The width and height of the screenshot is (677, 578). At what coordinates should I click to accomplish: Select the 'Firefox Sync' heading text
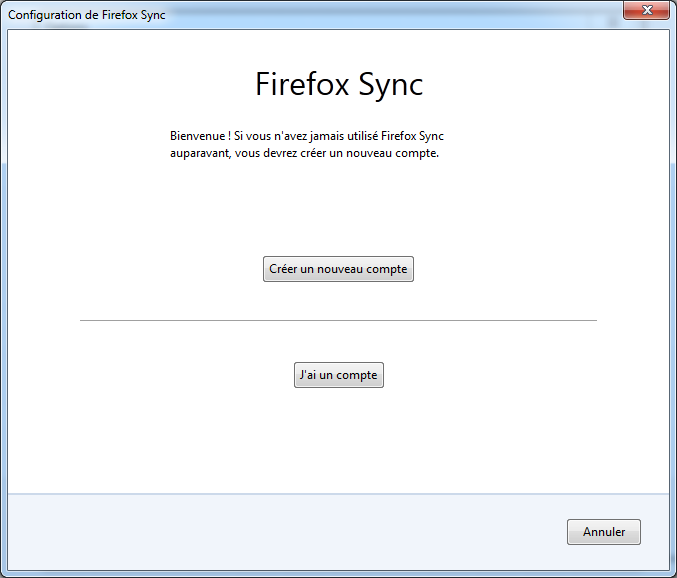click(x=339, y=85)
